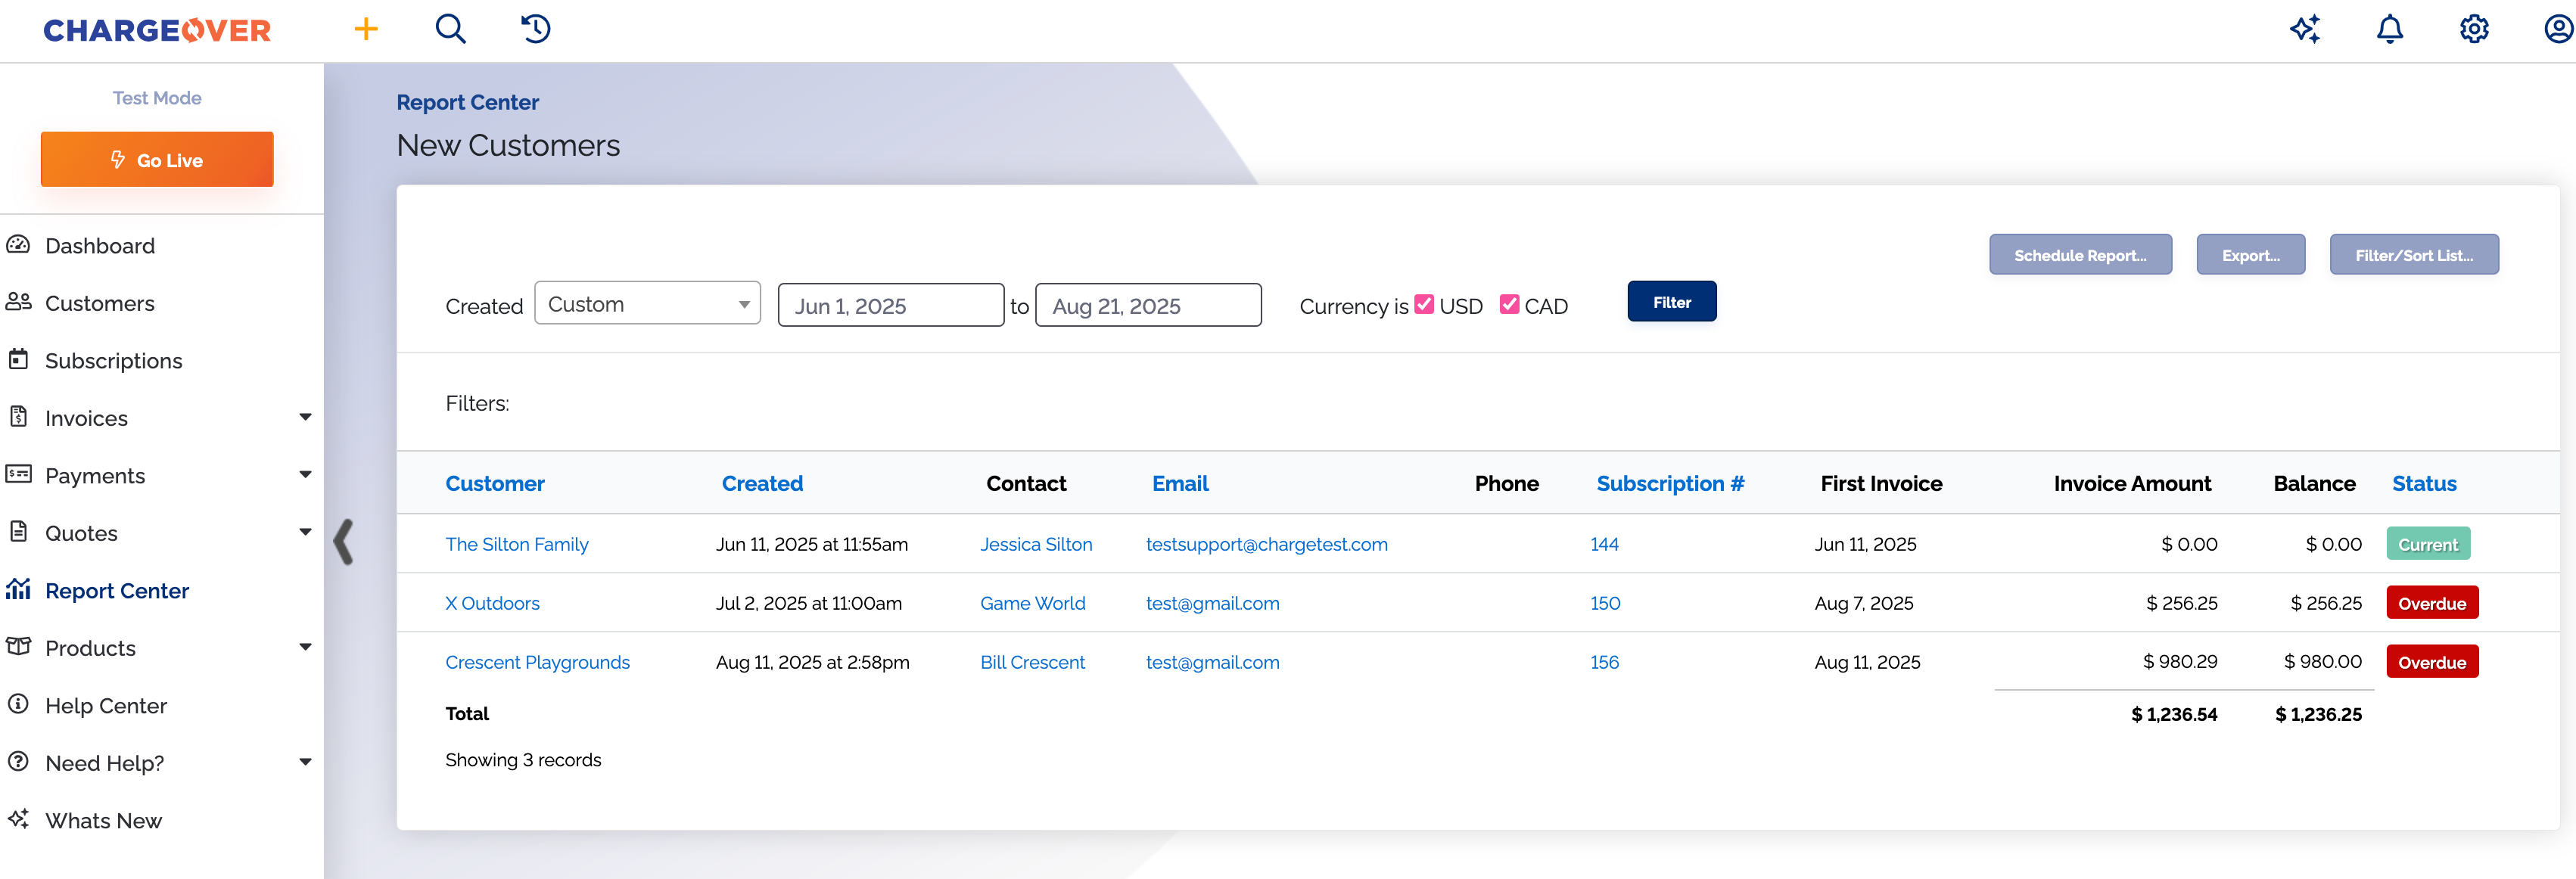Screen dimensions: 2576x879
Task: Sort by the Email column header
Action: coord(1180,483)
